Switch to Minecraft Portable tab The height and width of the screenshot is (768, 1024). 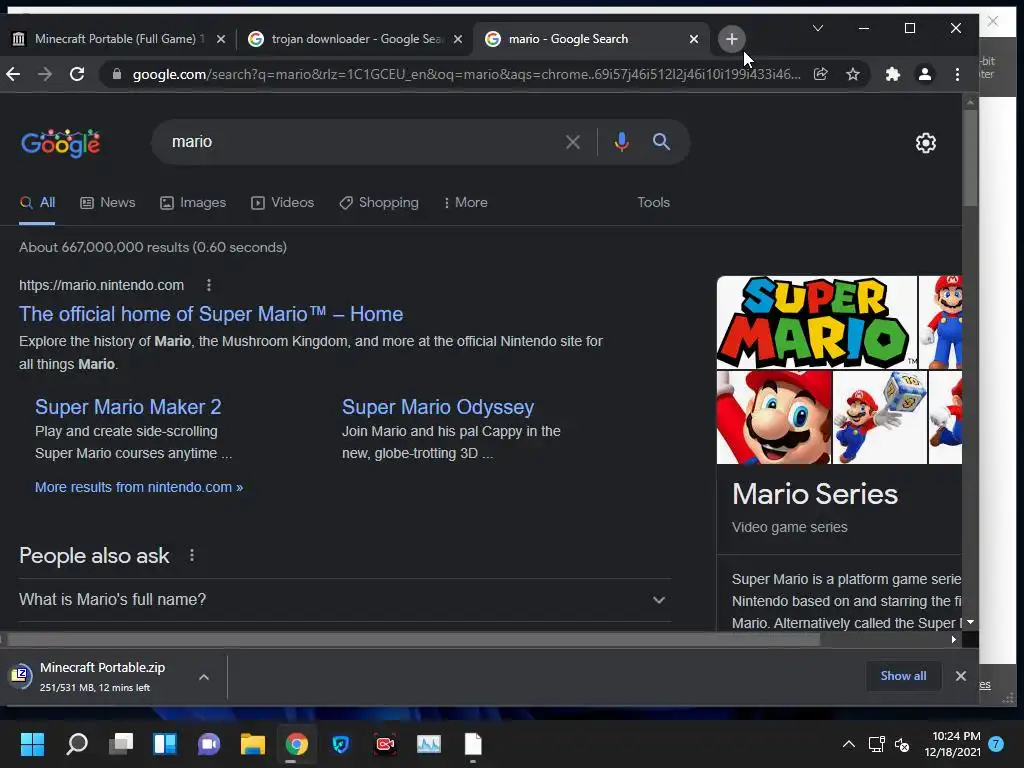[118, 39]
